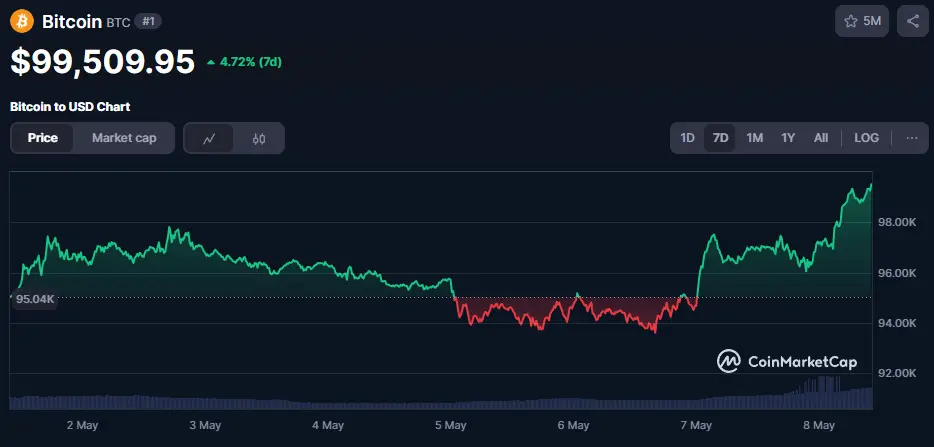Click the Bitcoin to USD Chart heading
The width and height of the screenshot is (934, 447).
70,107
